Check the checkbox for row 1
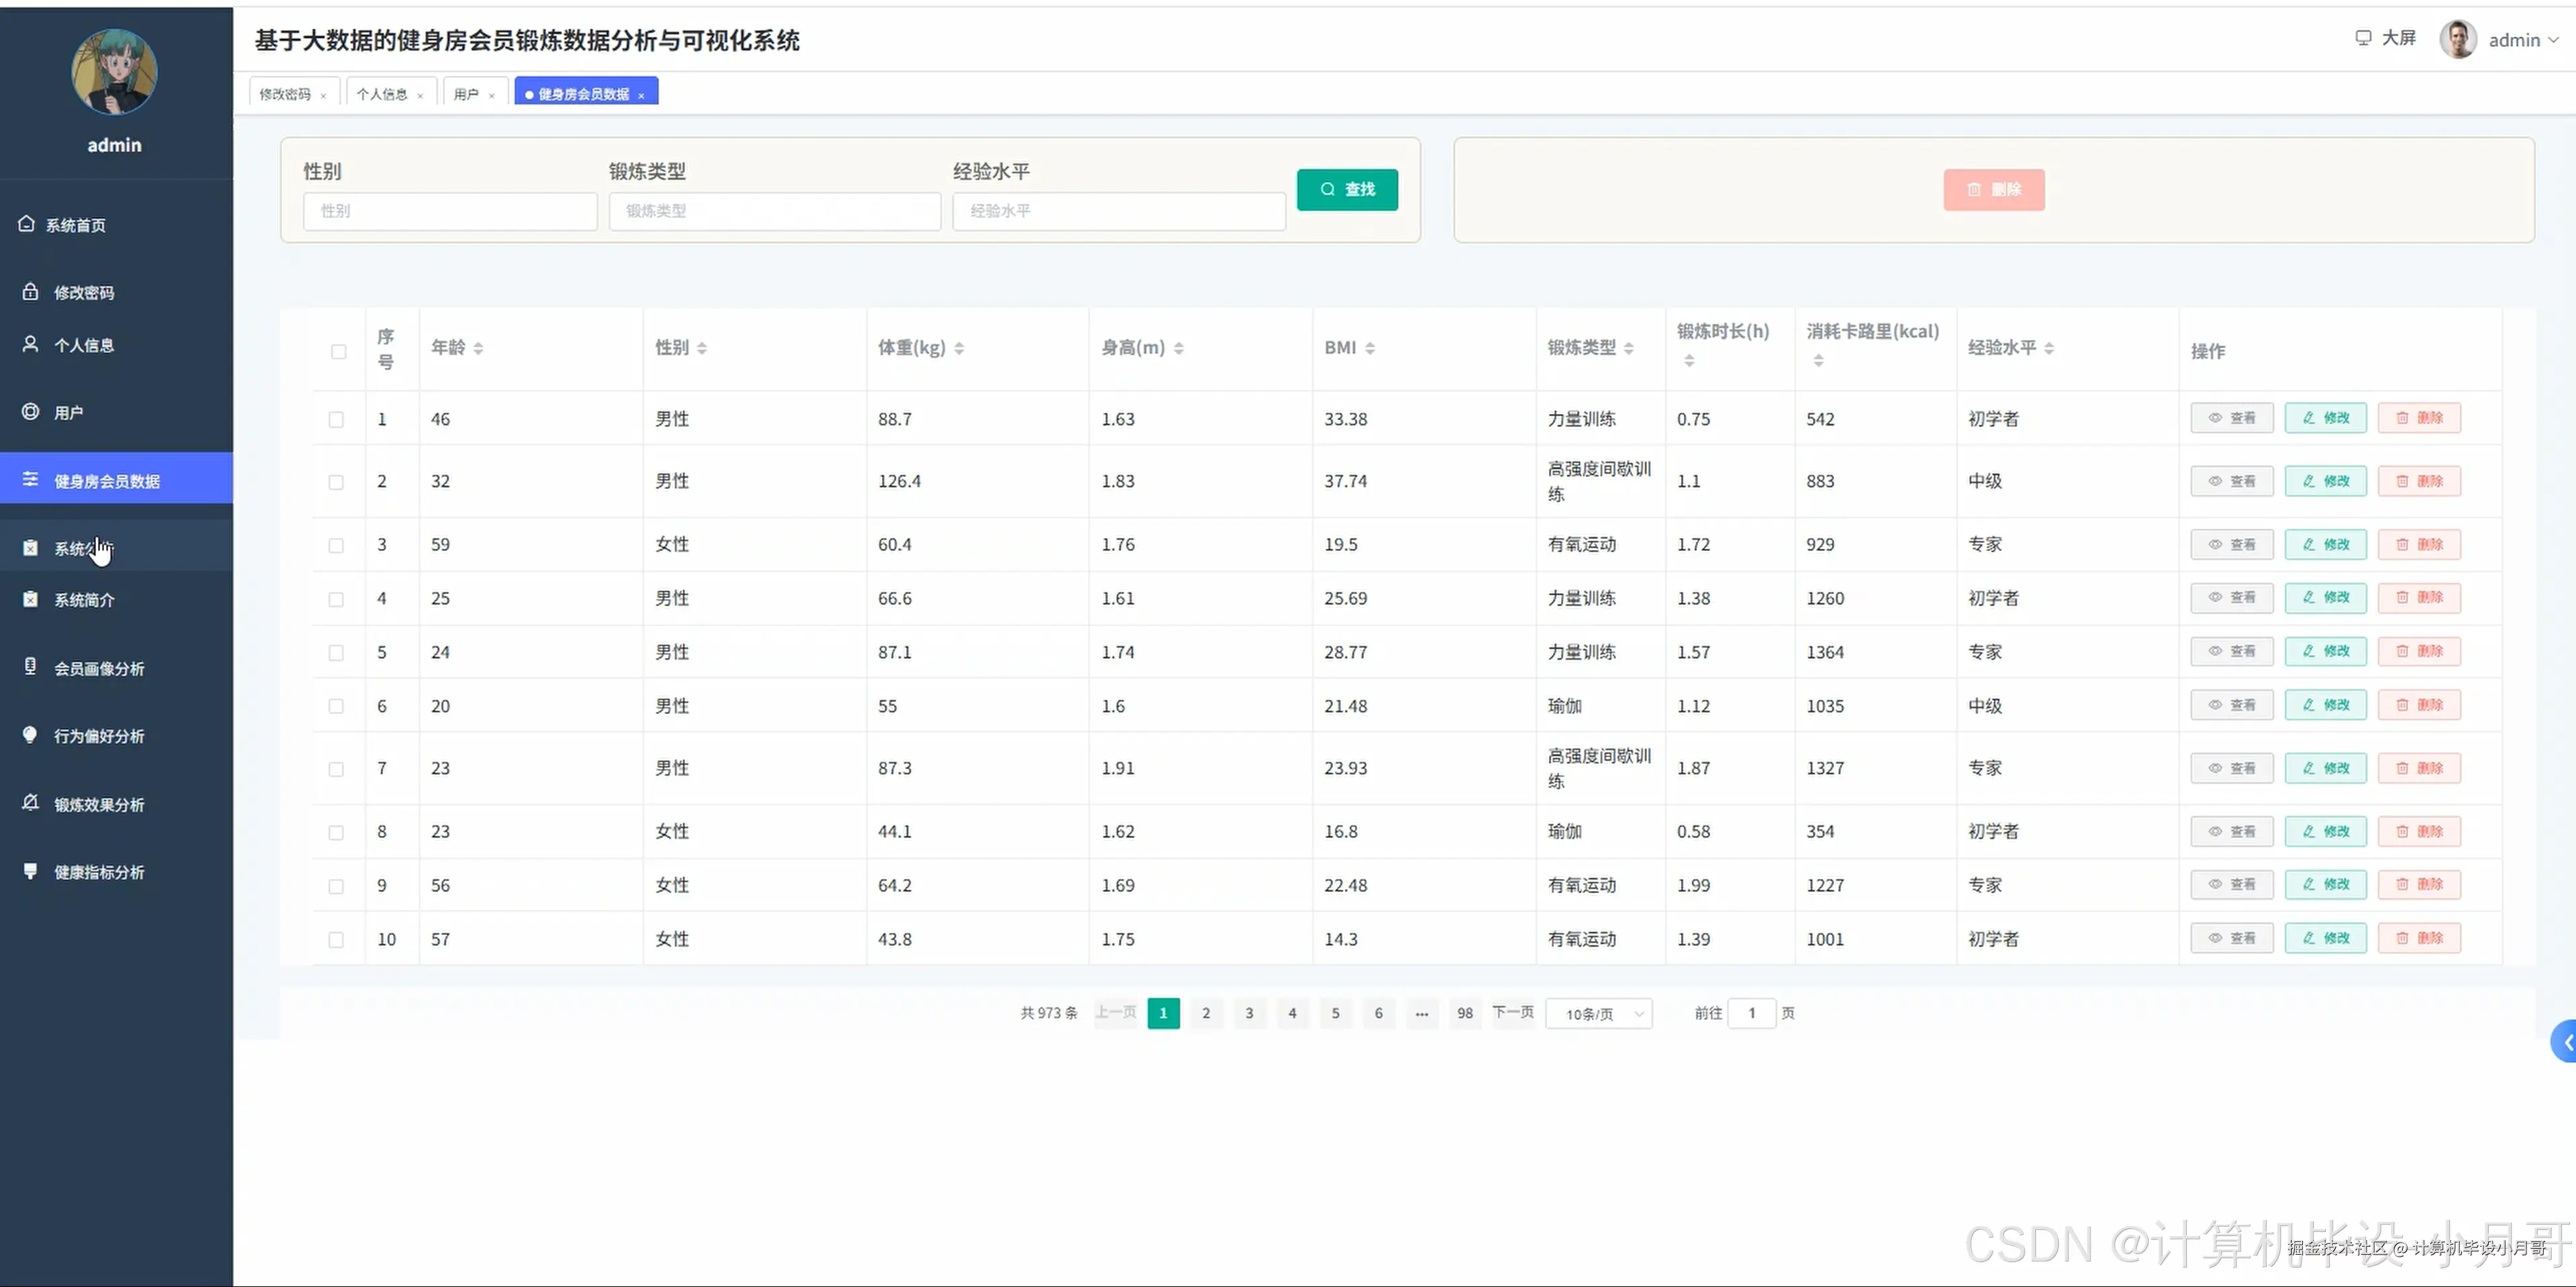 [336, 420]
